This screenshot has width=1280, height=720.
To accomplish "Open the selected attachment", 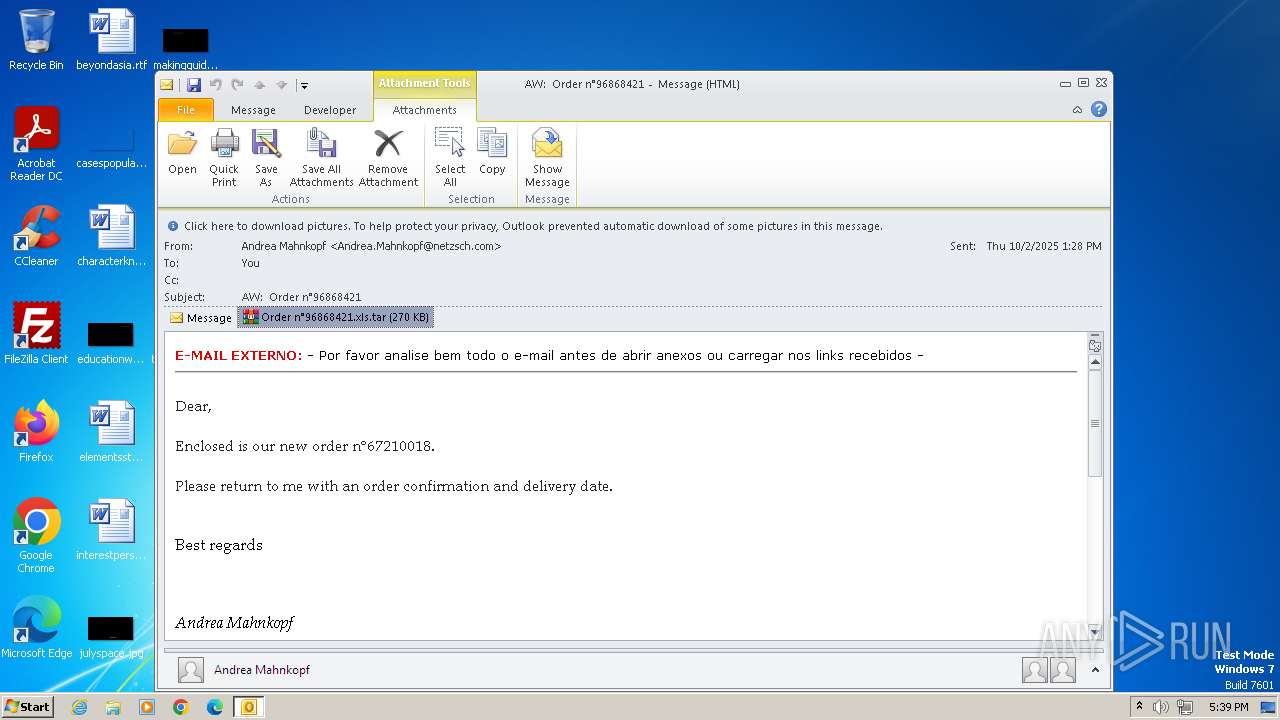I will click(x=182, y=153).
